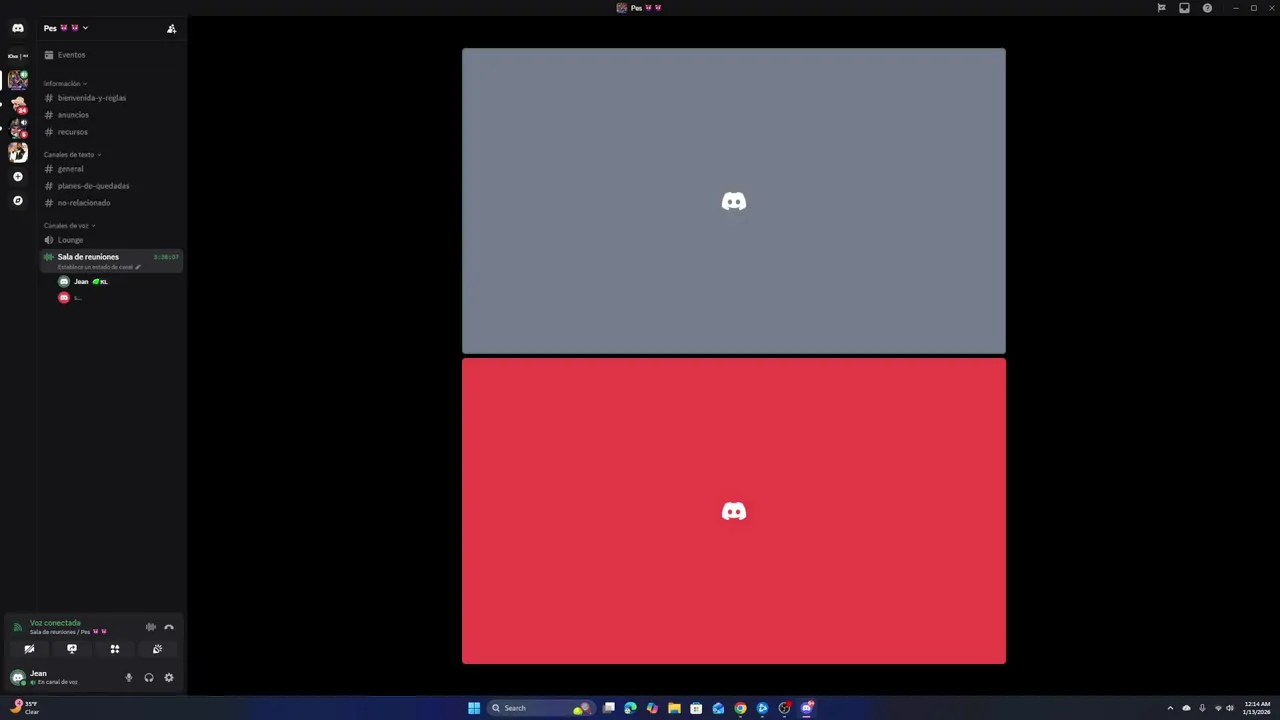Show hidden system tray icons chevron
The width and height of the screenshot is (1280, 720).
click(1170, 708)
